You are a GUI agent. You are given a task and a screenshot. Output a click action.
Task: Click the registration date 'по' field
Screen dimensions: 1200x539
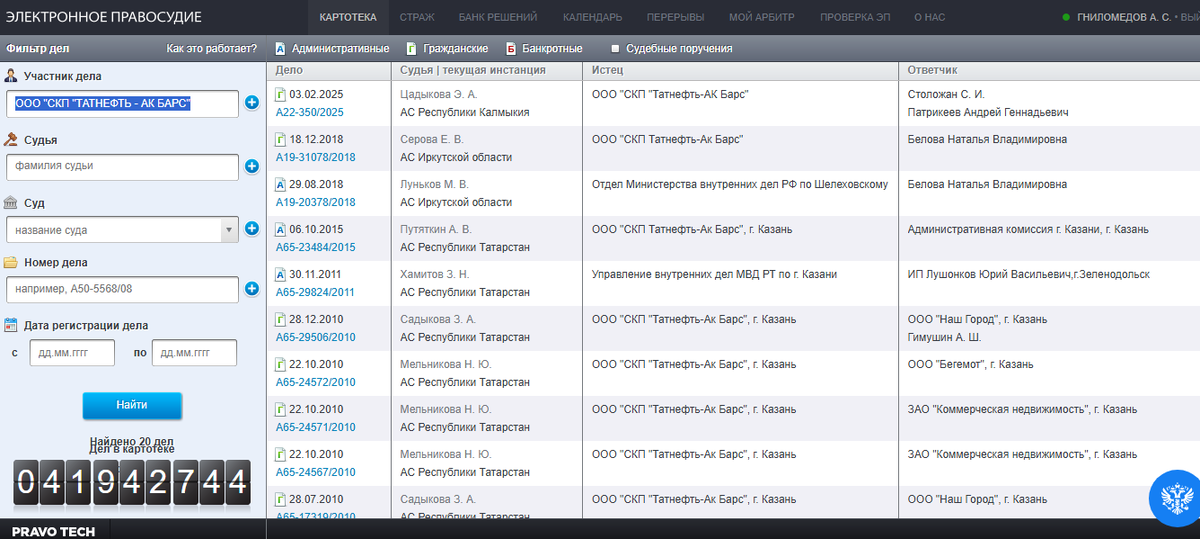coord(194,353)
